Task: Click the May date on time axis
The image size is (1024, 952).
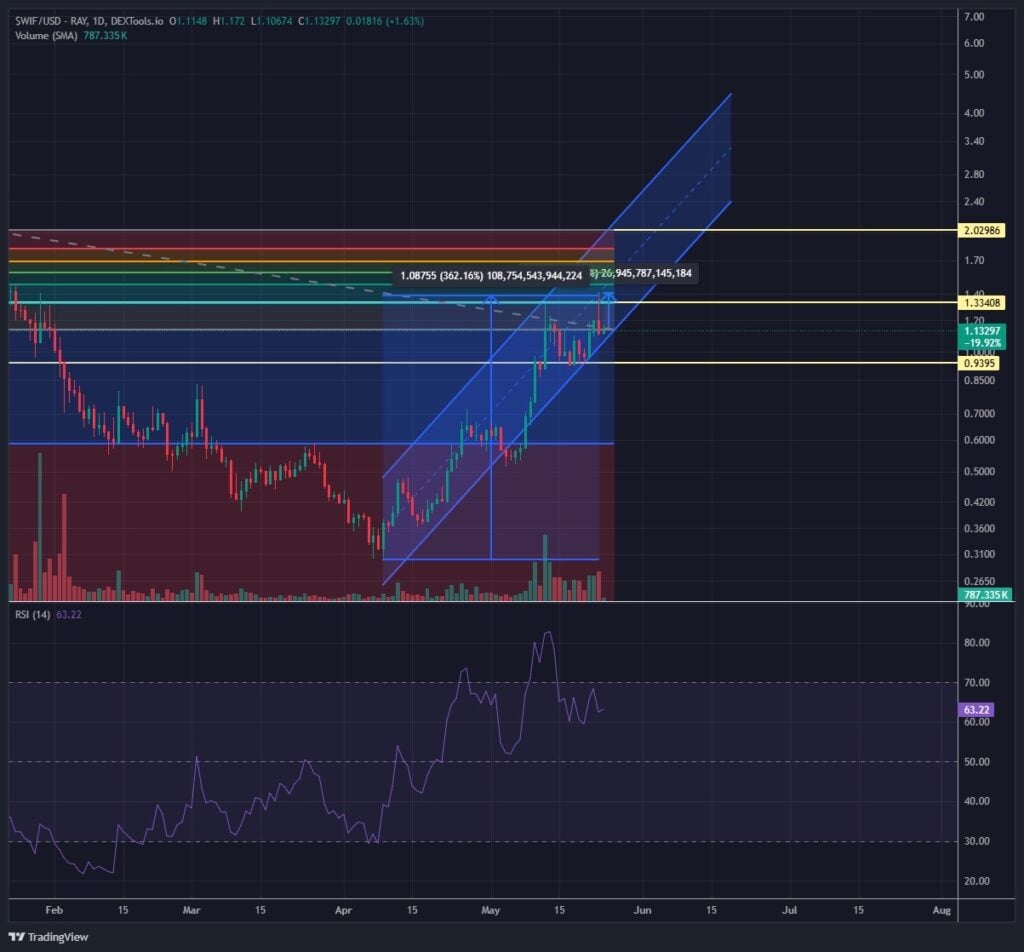Action: pyautogui.click(x=490, y=910)
